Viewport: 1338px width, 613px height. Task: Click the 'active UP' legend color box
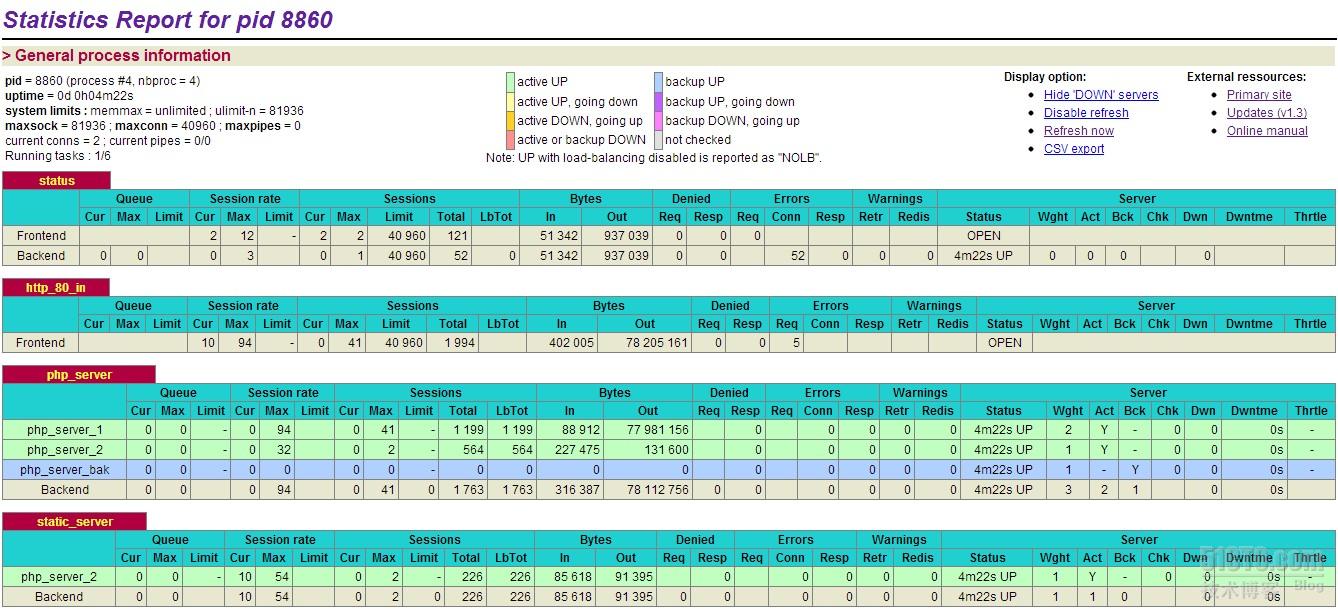coord(511,82)
